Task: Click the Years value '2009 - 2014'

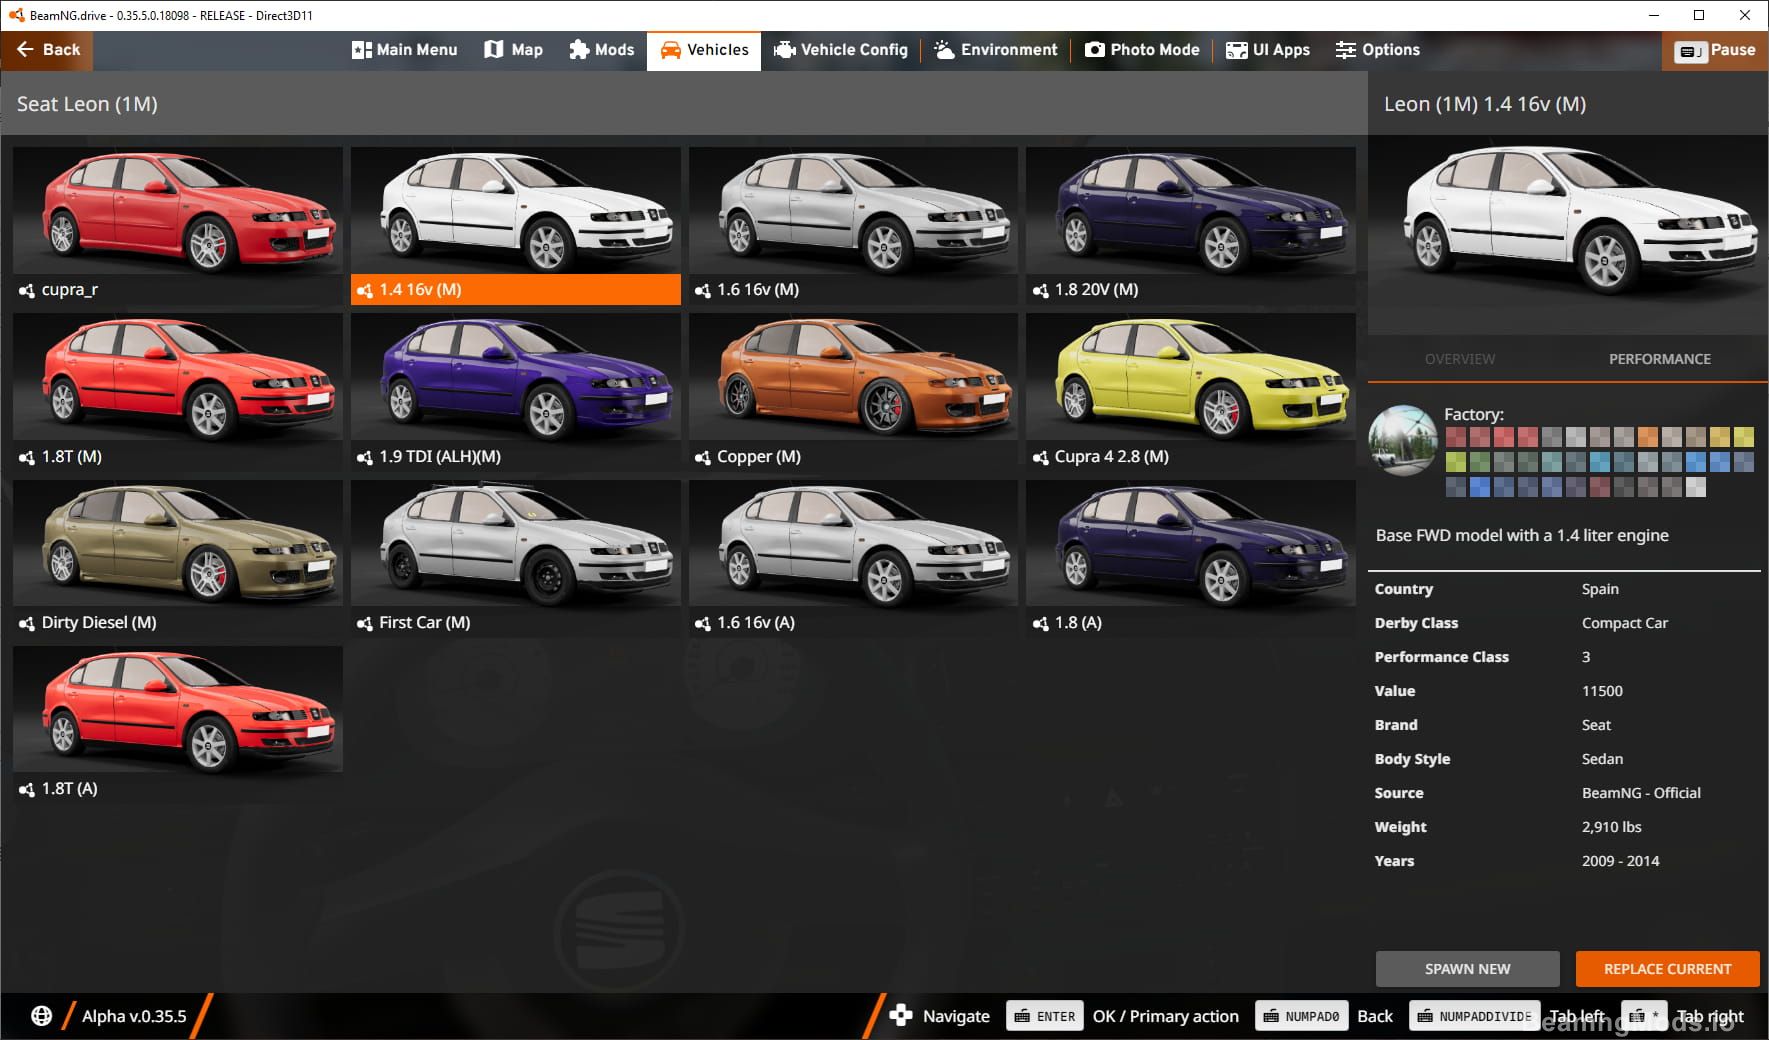Action: coord(1620,861)
